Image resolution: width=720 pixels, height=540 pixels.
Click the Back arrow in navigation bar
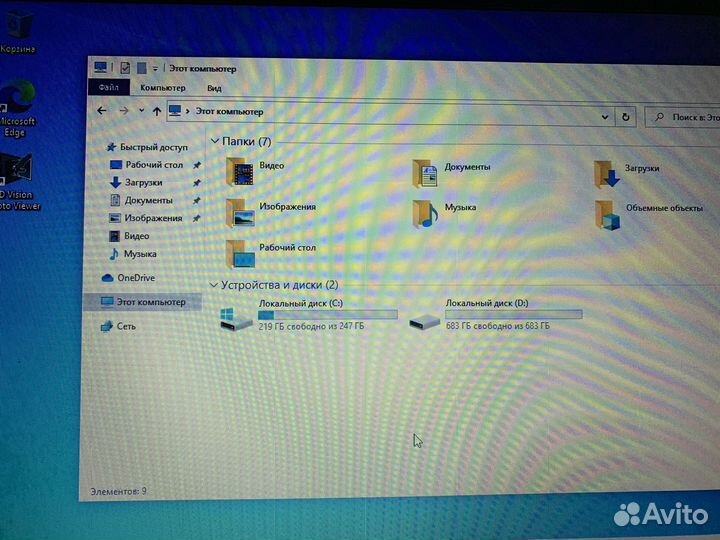point(102,110)
